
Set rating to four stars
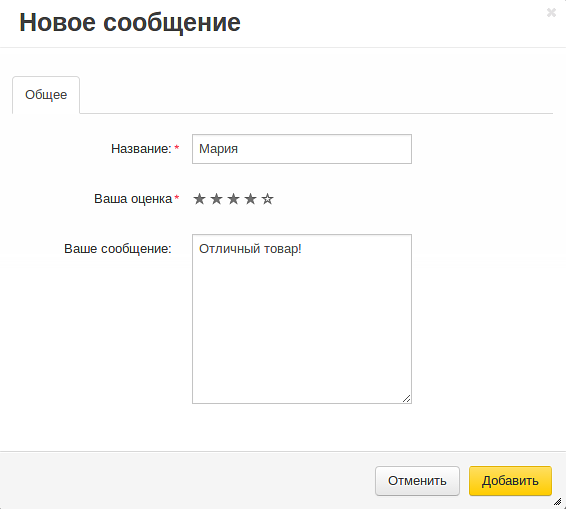coord(251,199)
